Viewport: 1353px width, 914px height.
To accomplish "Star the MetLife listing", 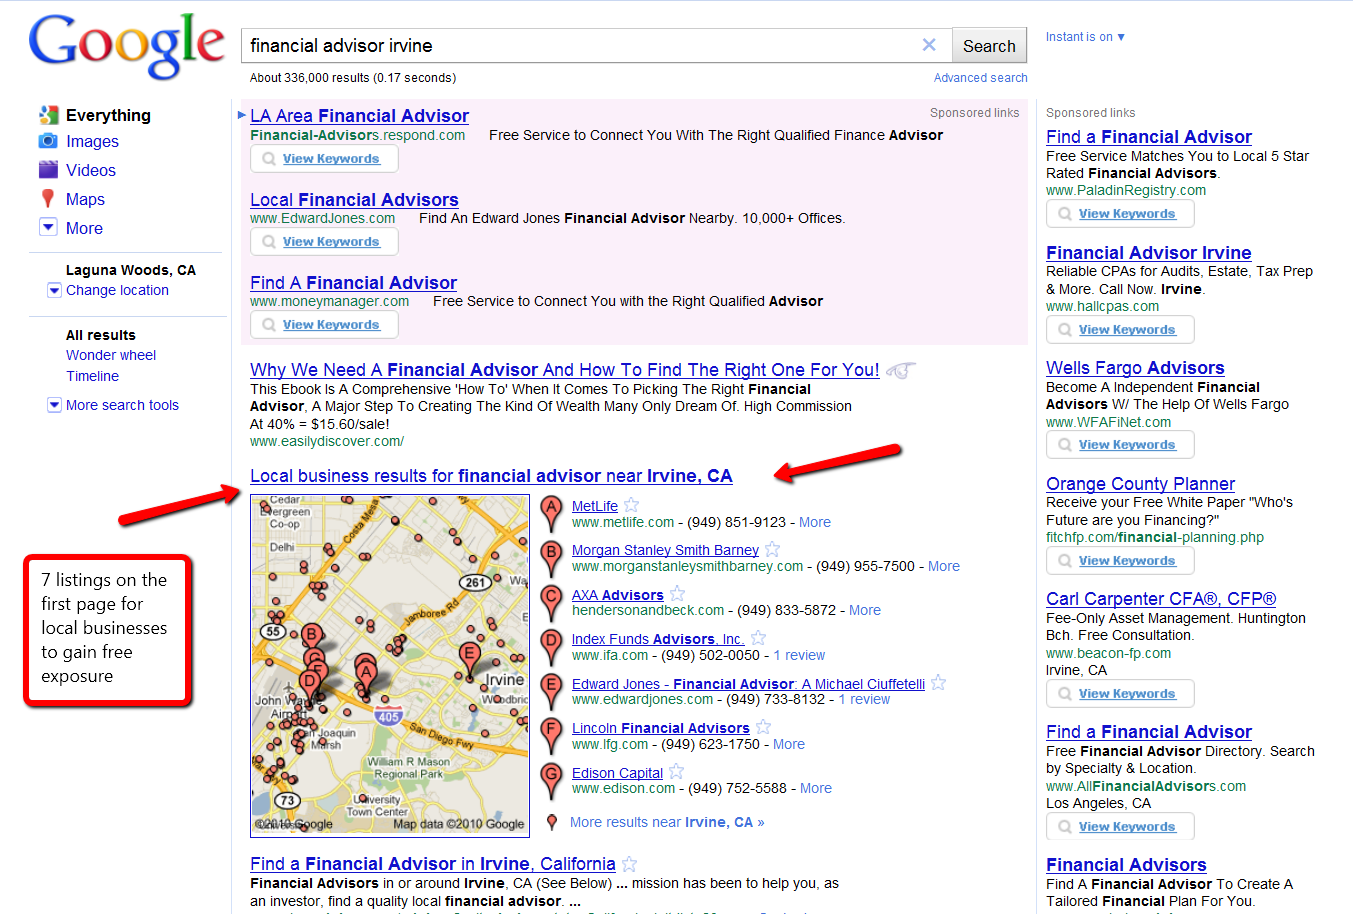I will tap(631, 505).
